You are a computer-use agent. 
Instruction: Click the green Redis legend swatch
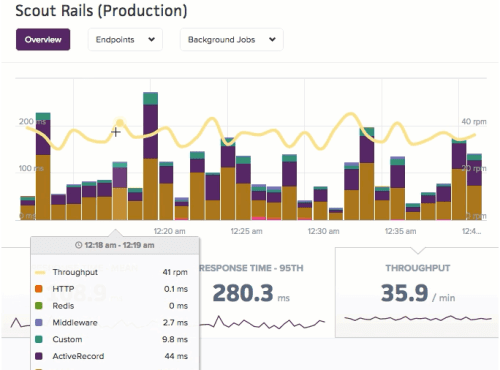[39, 305]
